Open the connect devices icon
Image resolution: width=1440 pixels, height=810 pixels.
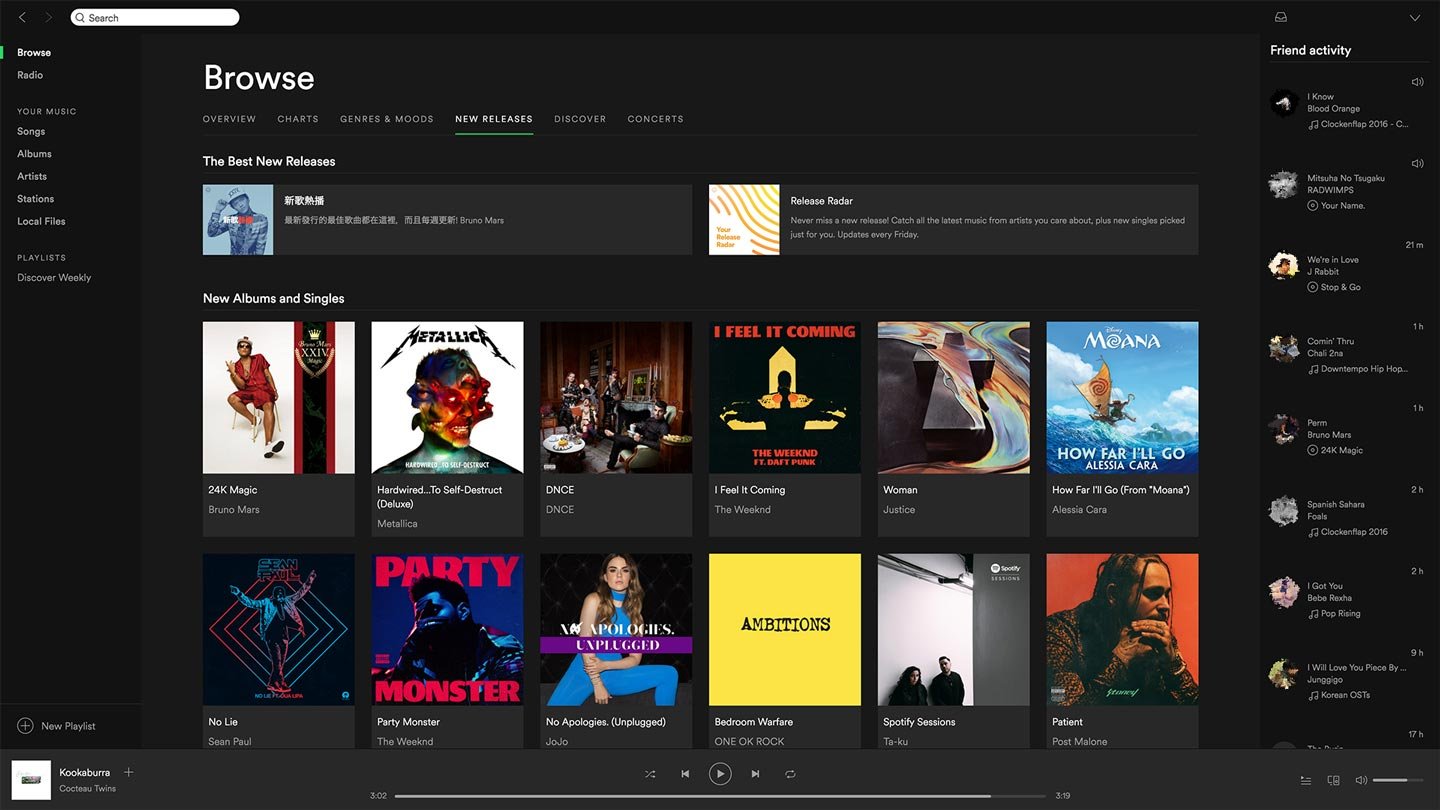(x=1333, y=780)
